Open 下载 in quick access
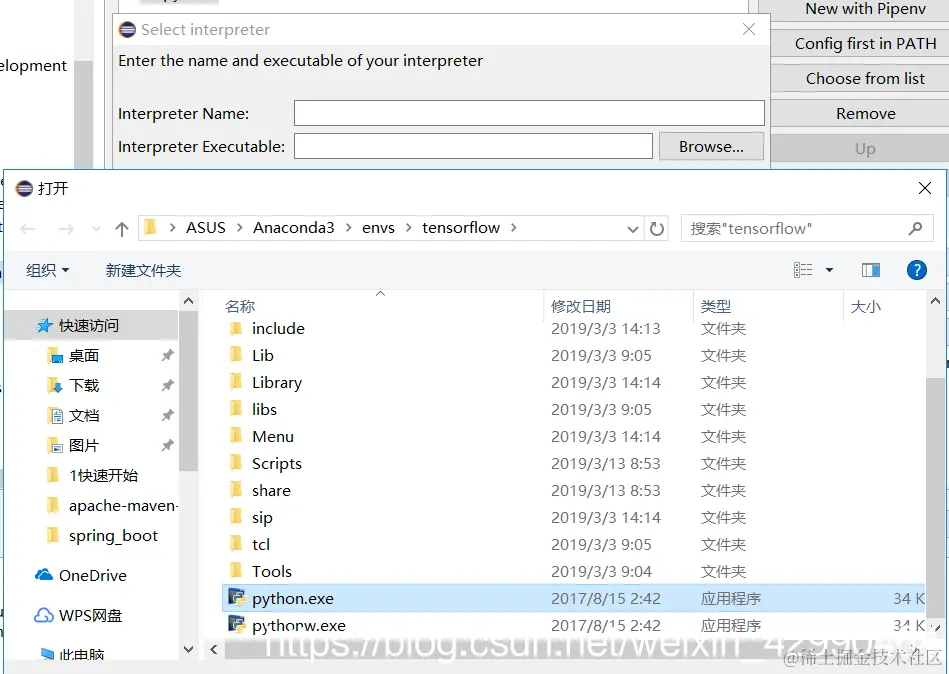Viewport: 949px width, 674px height. (x=84, y=386)
